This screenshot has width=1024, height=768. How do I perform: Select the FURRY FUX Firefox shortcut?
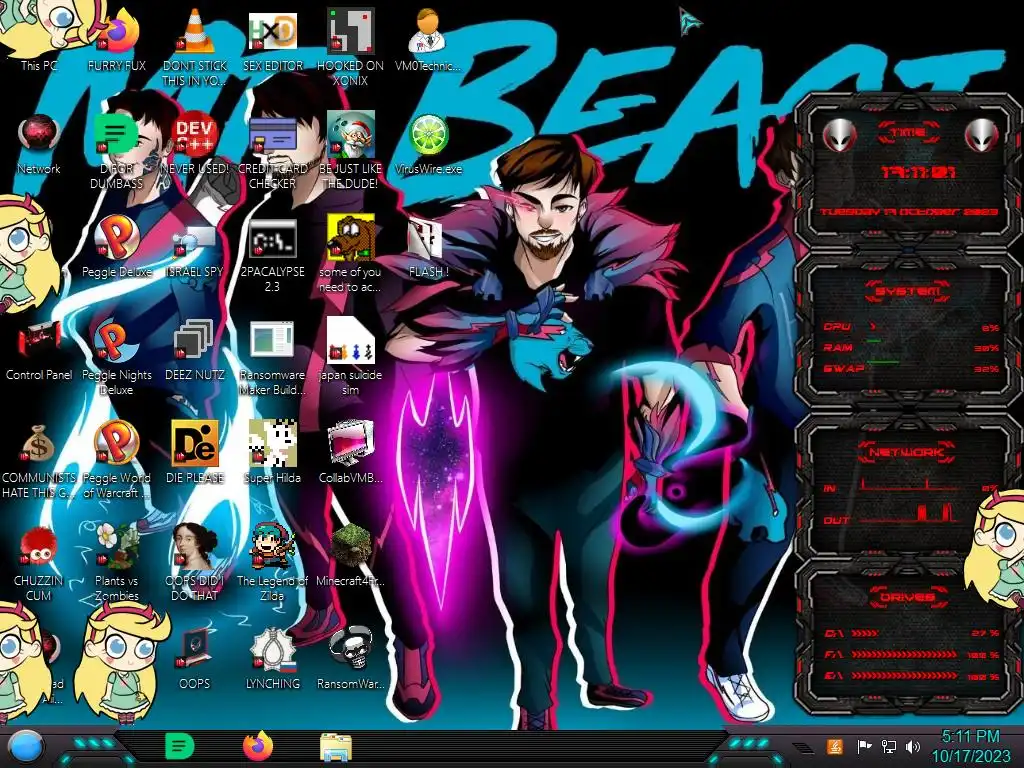[117, 39]
